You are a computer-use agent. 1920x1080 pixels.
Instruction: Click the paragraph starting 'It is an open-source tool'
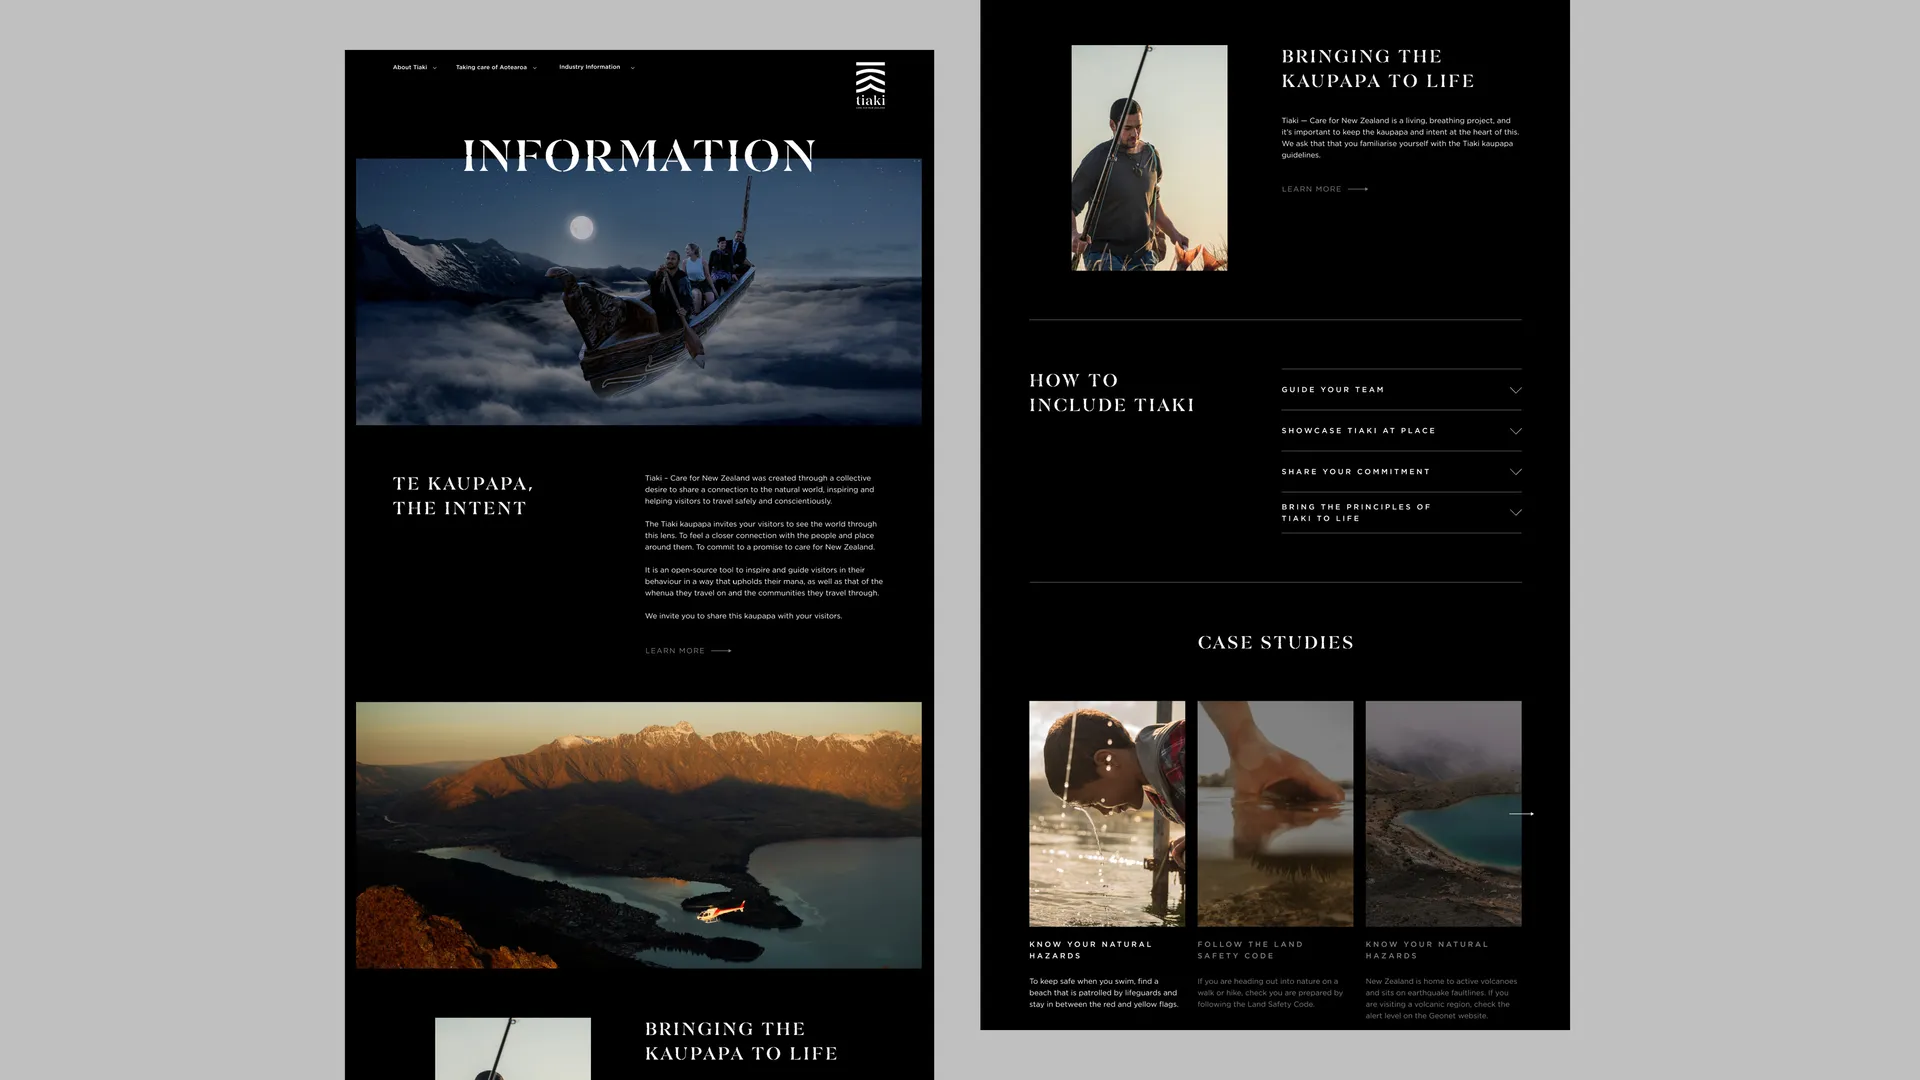[x=764, y=581]
